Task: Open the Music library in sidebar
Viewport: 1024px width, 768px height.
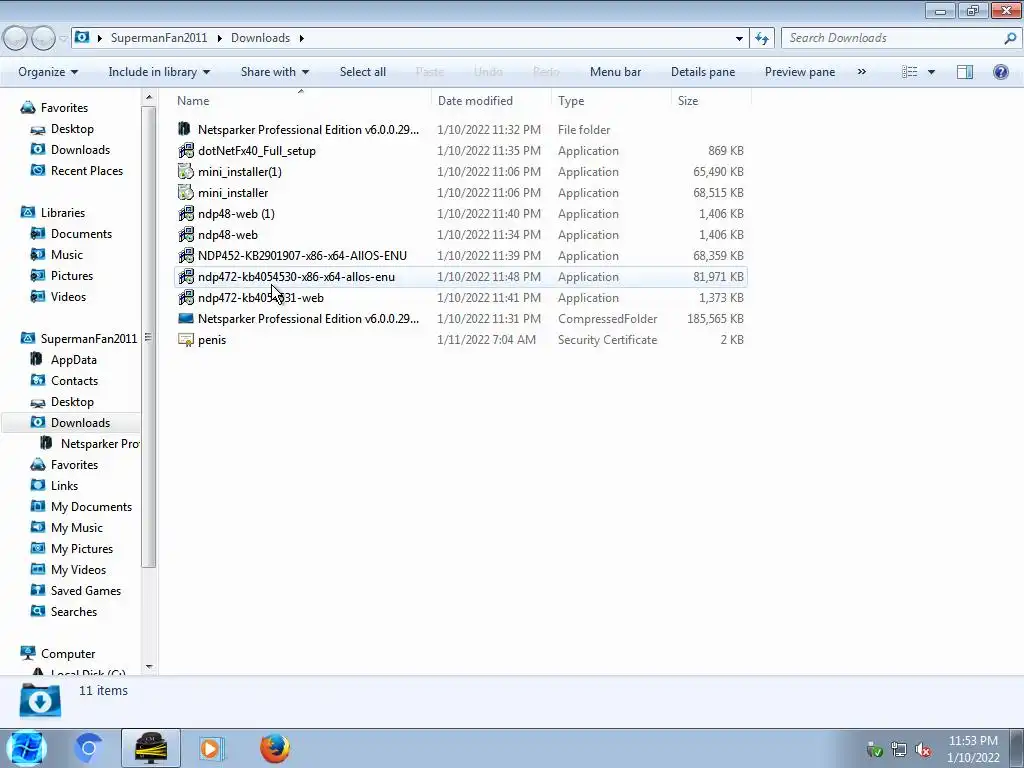Action: point(67,255)
